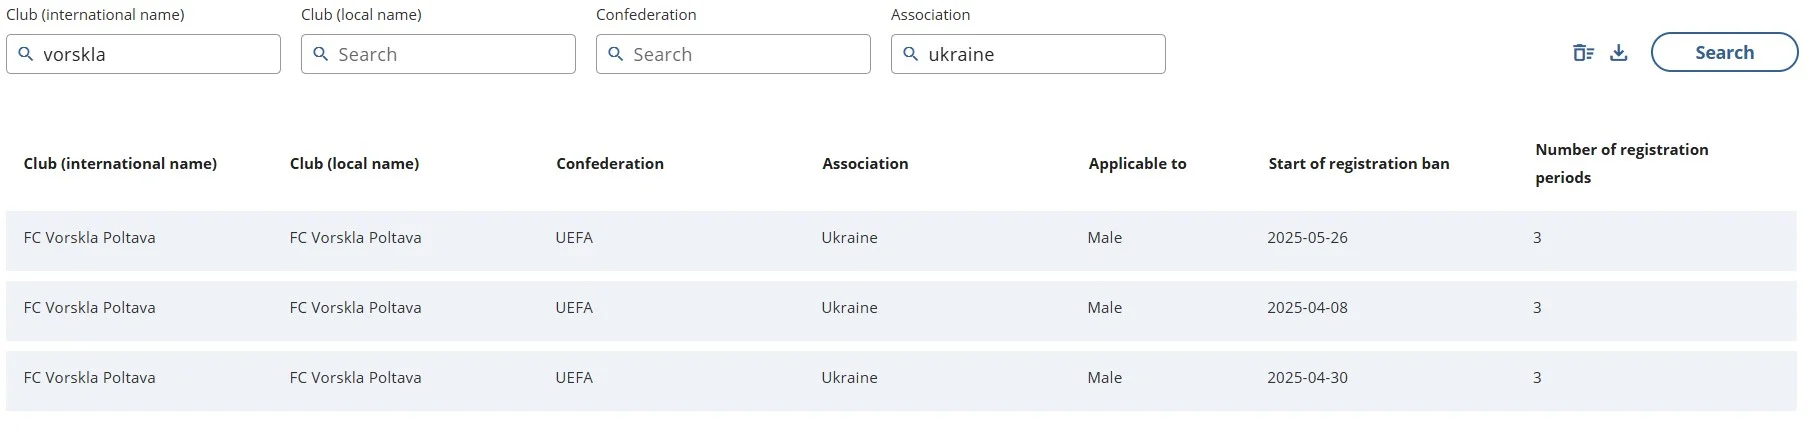
Task: Click the magnifier icon in the Association field
Action: tap(911, 54)
